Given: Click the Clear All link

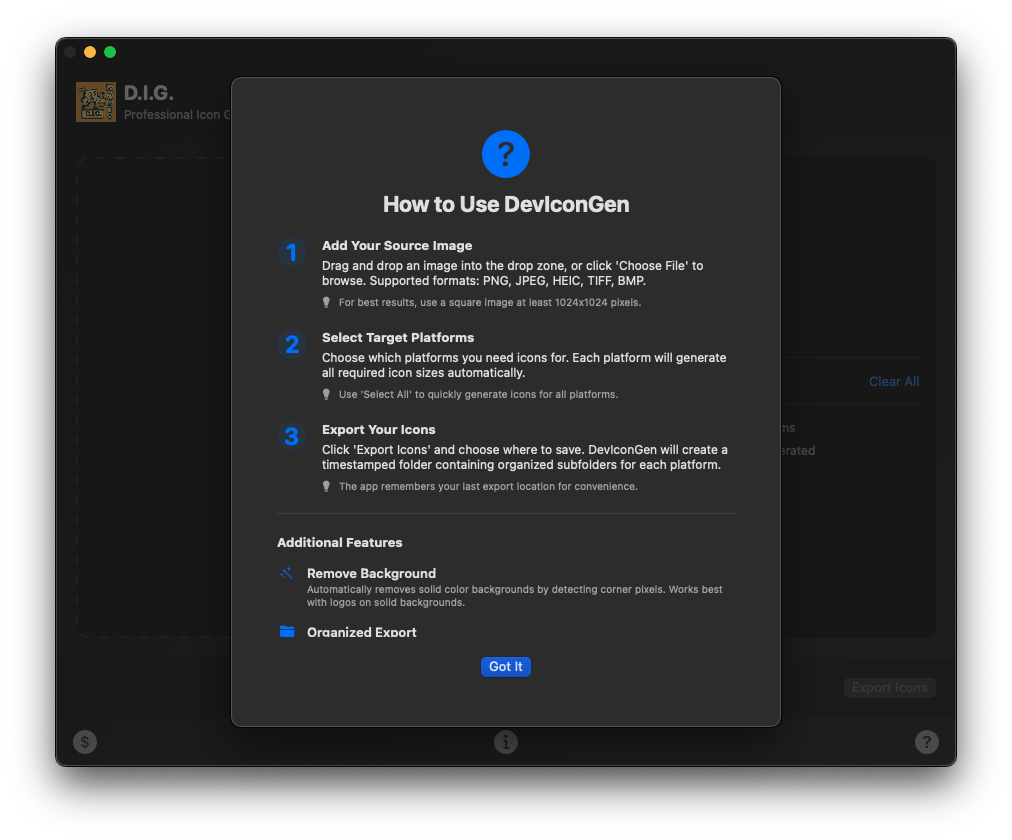Looking at the screenshot, I should coord(893,381).
